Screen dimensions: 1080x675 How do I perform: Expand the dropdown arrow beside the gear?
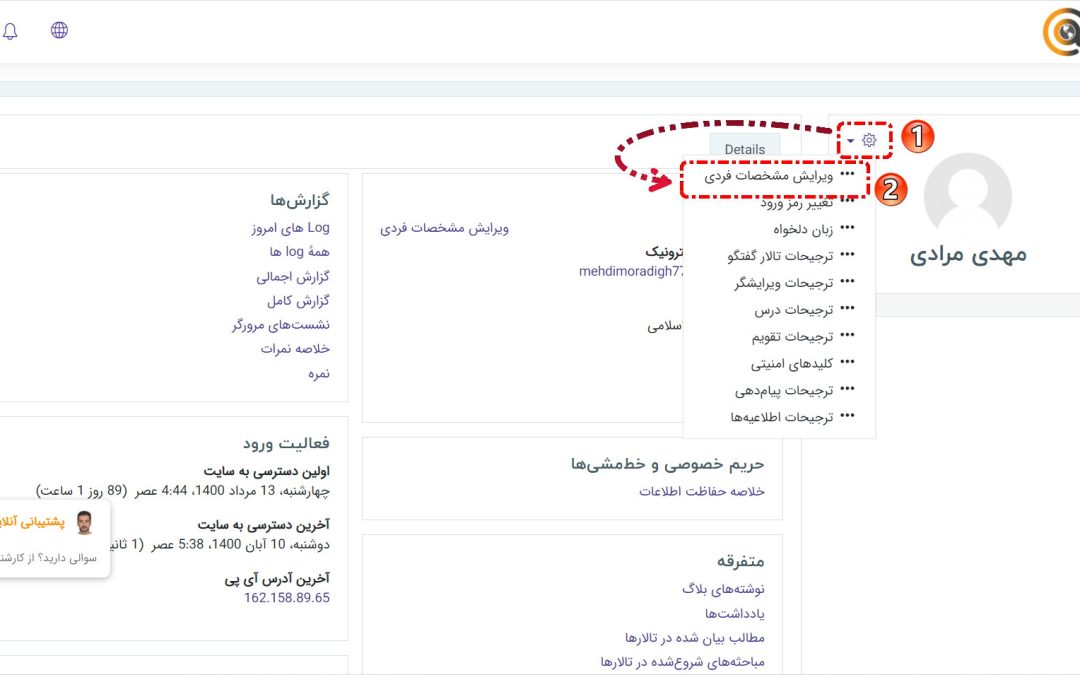pos(851,141)
